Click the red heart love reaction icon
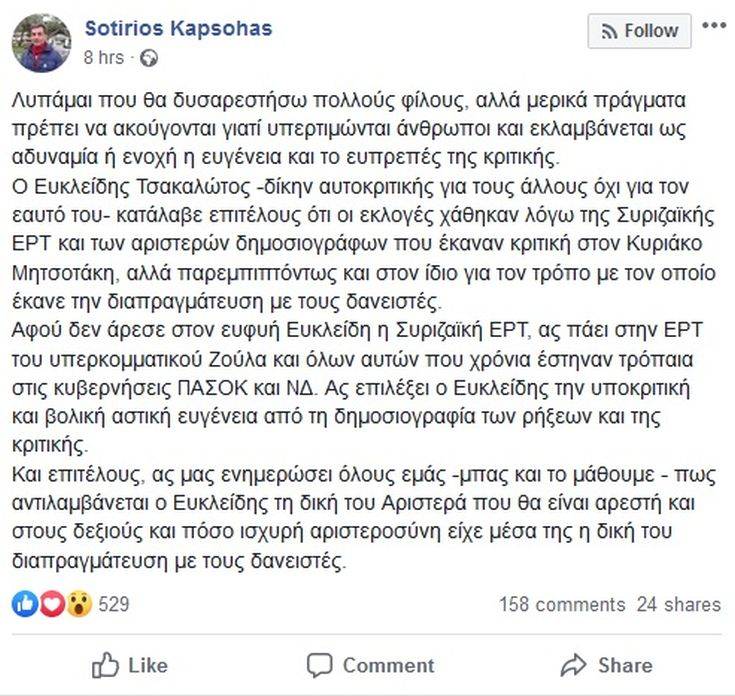 click(51, 604)
